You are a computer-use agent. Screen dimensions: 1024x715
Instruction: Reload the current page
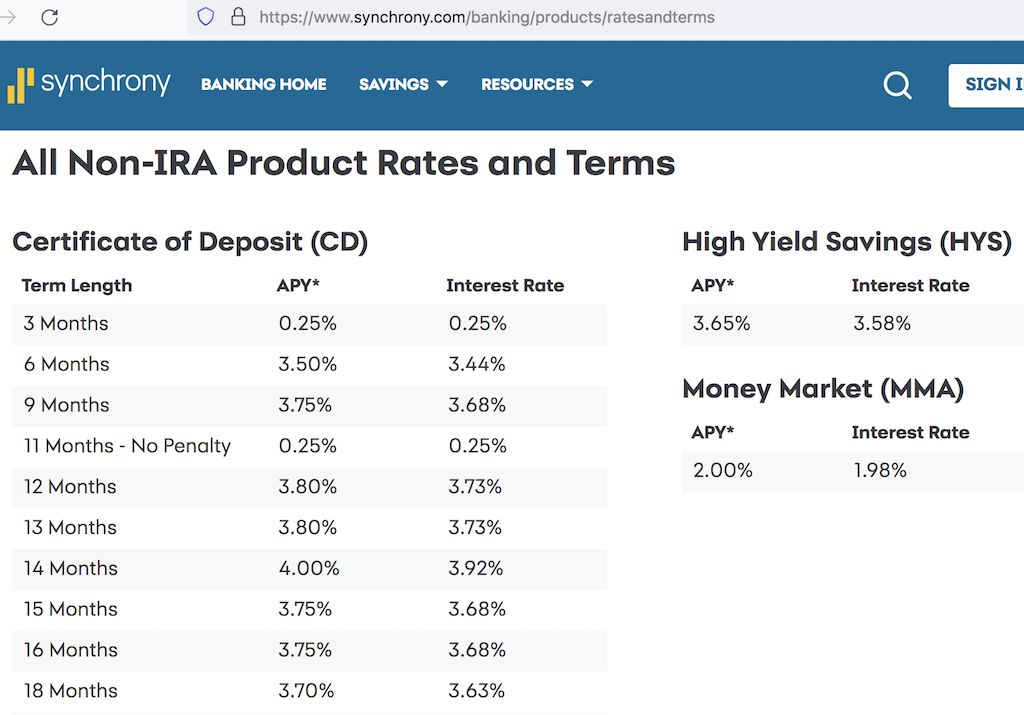[49, 16]
